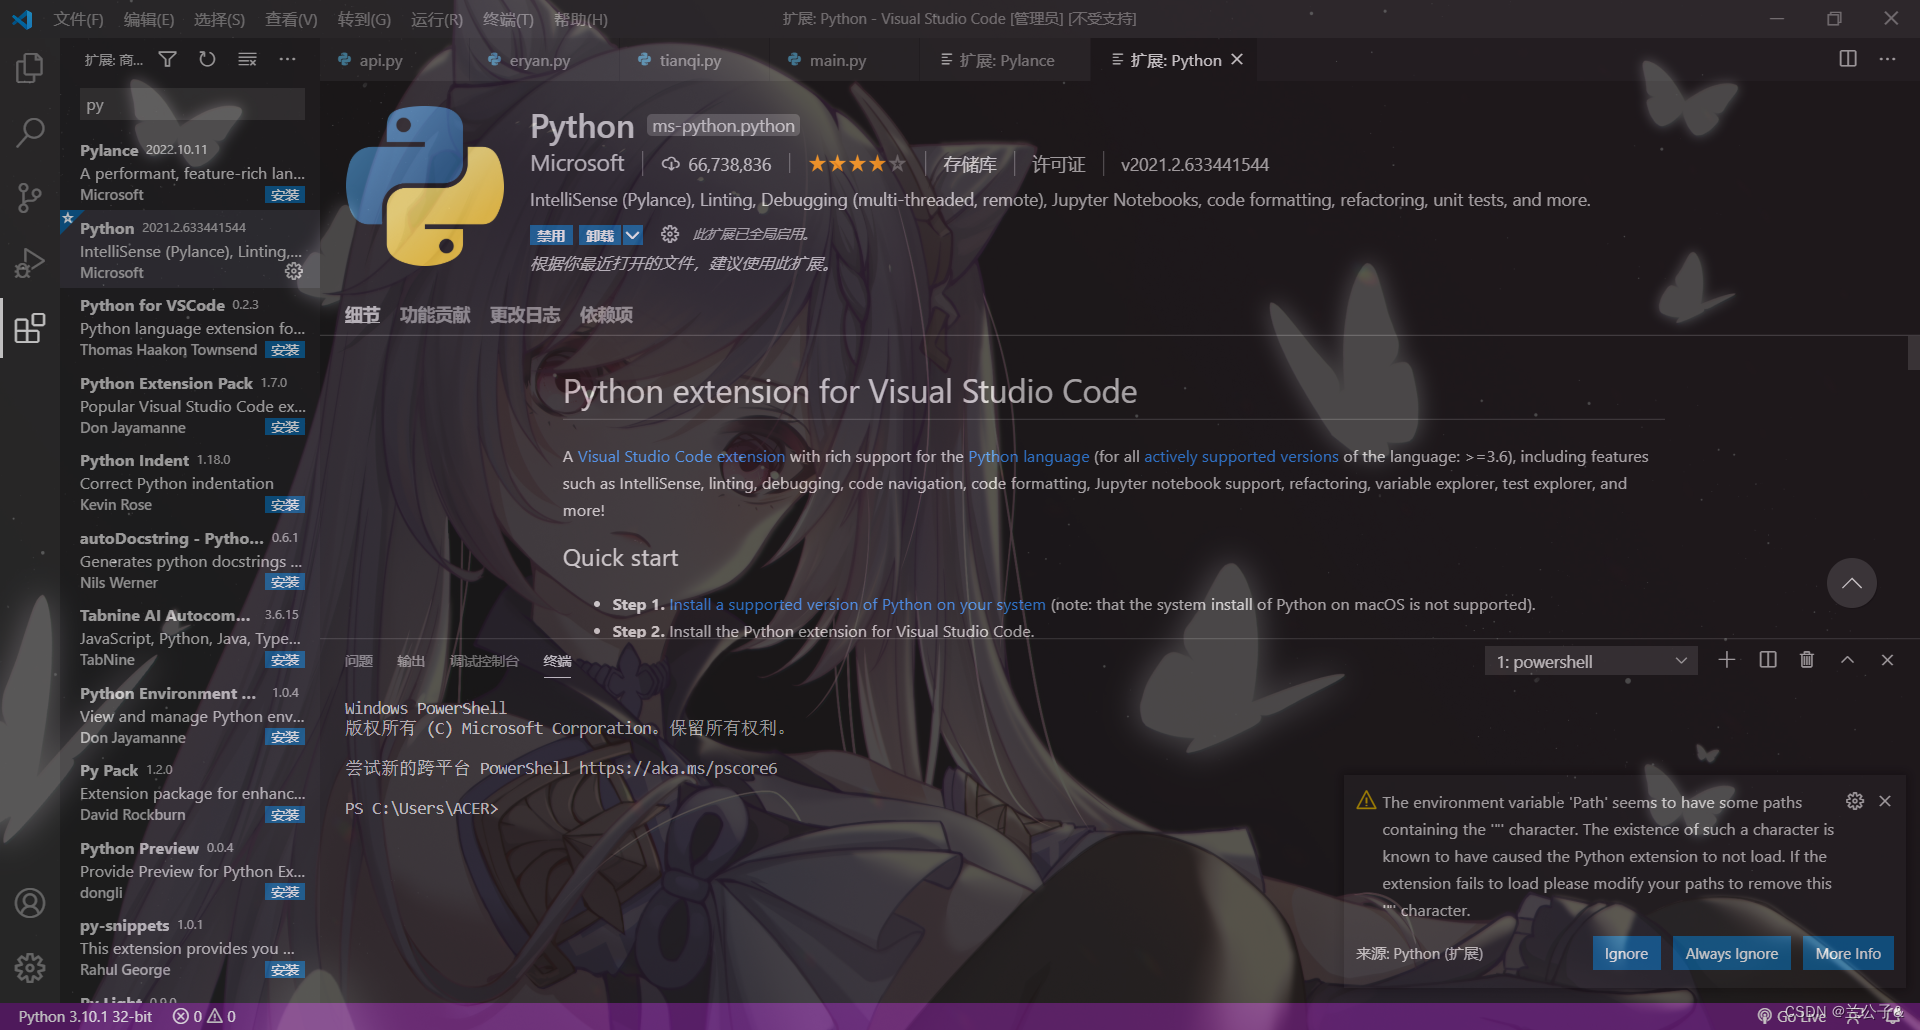Install the Python Indent extension
The height and width of the screenshot is (1030, 1920).
click(285, 505)
